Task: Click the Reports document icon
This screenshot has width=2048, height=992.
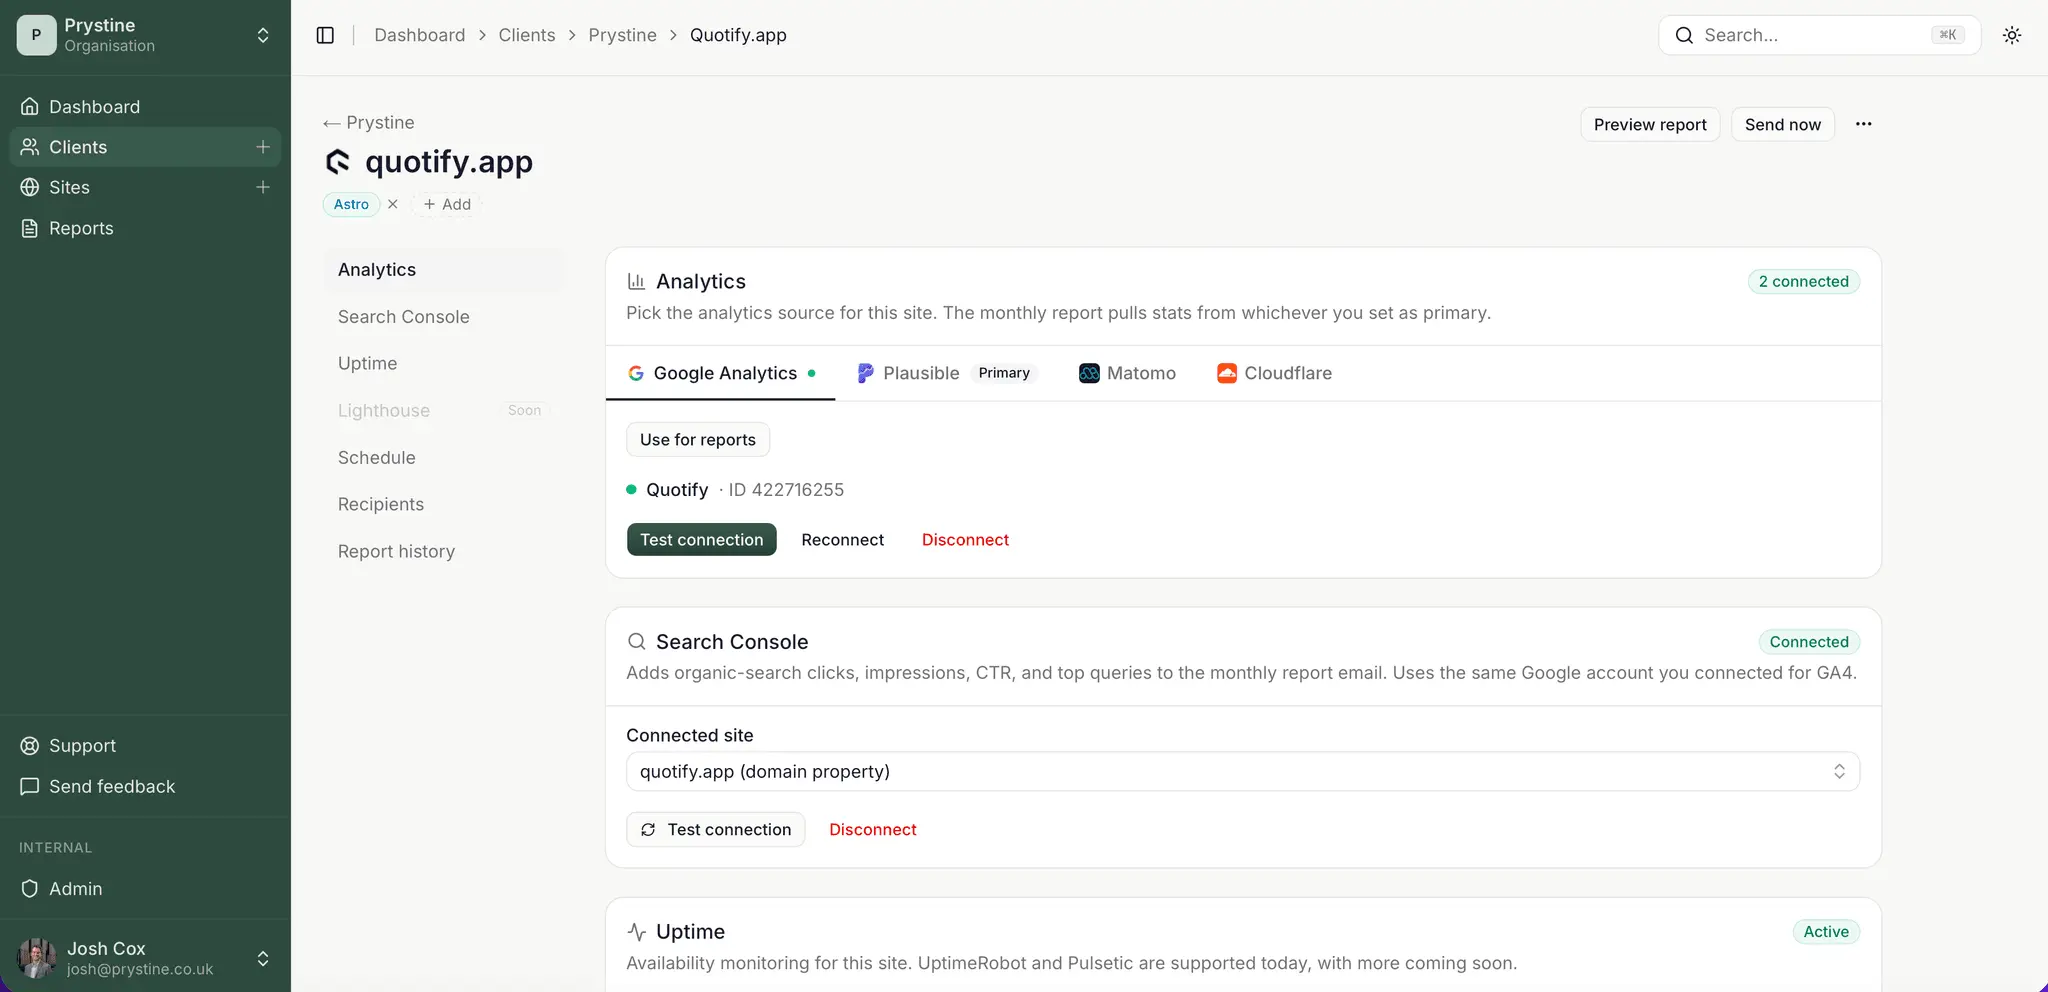Action: (30, 228)
